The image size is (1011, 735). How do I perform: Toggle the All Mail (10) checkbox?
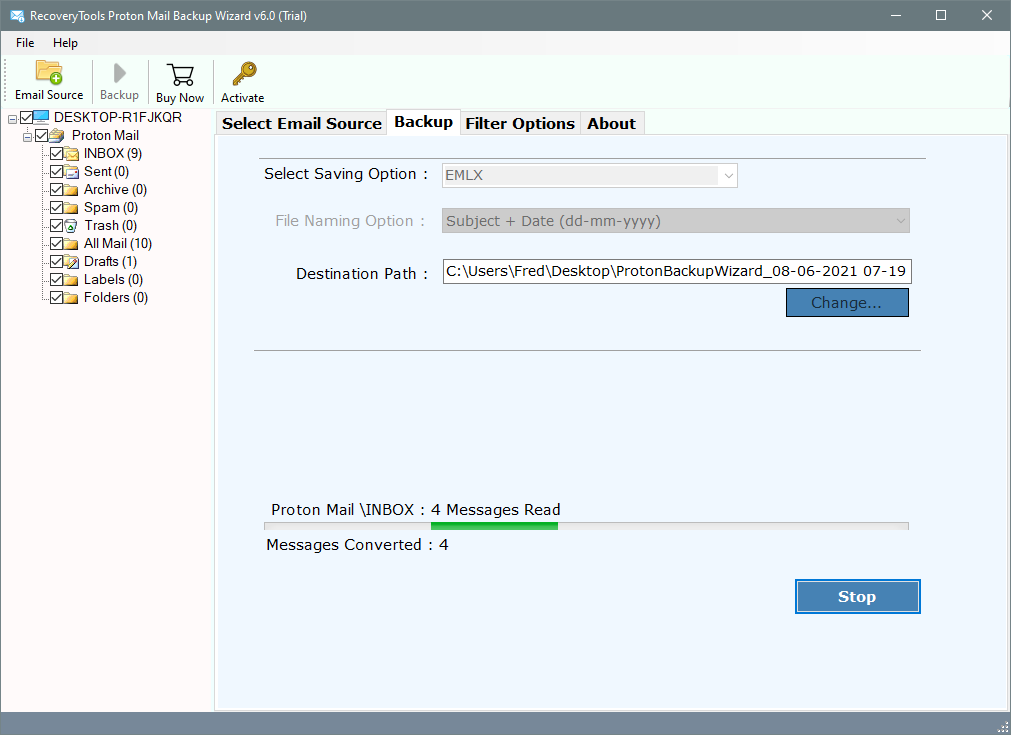coord(57,244)
